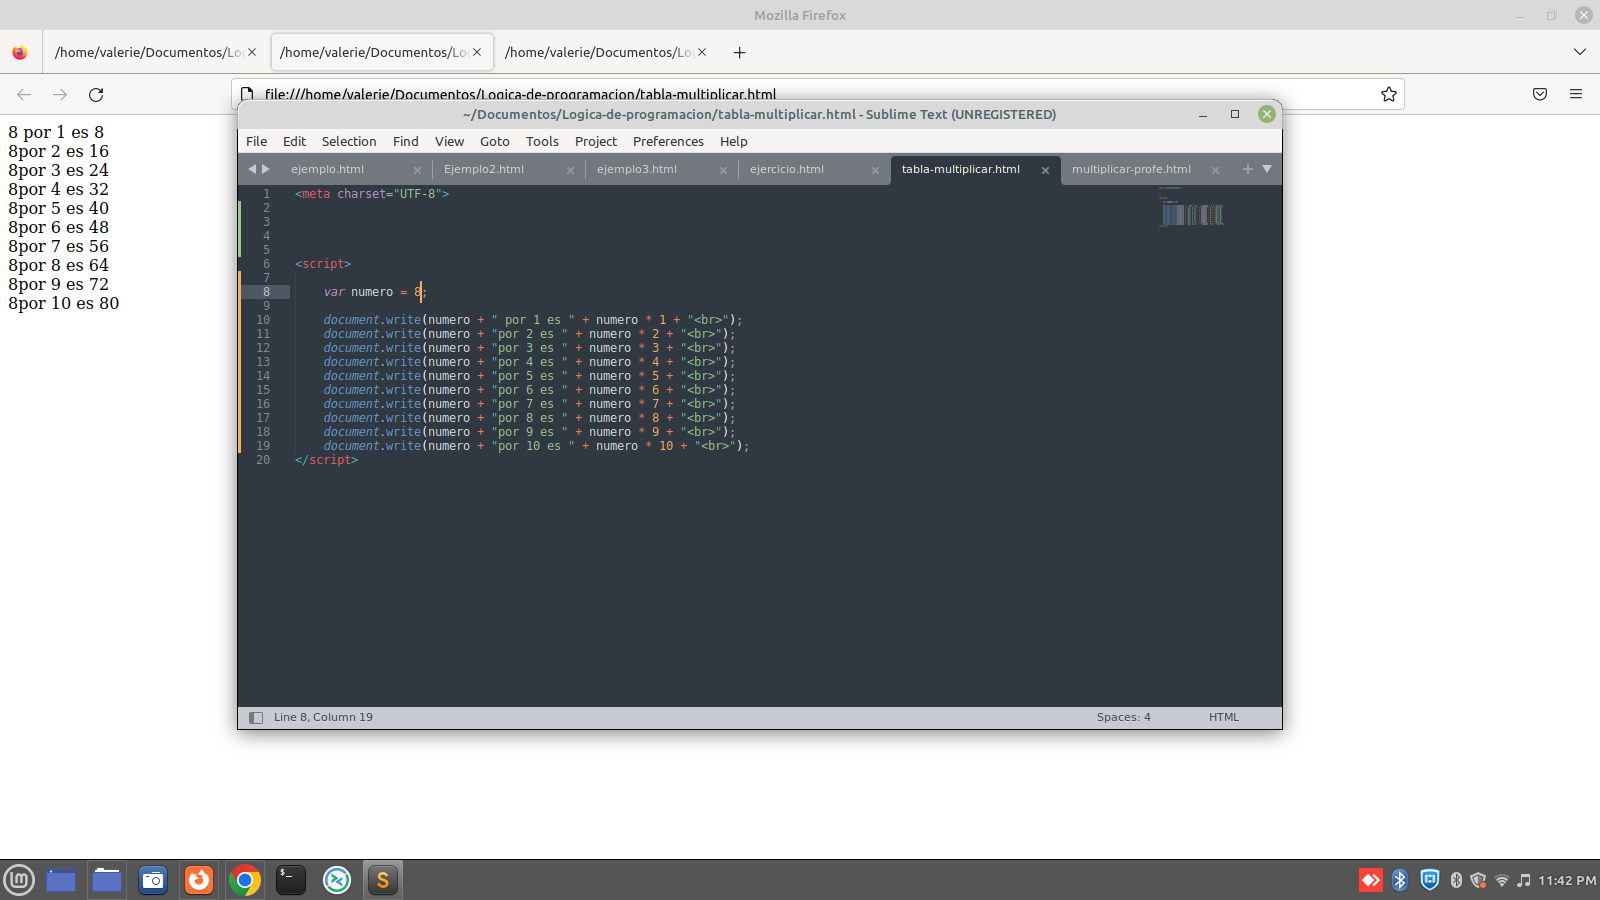
Task: Open Sublime Text taskbar icon
Action: click(x=383, y=880)
